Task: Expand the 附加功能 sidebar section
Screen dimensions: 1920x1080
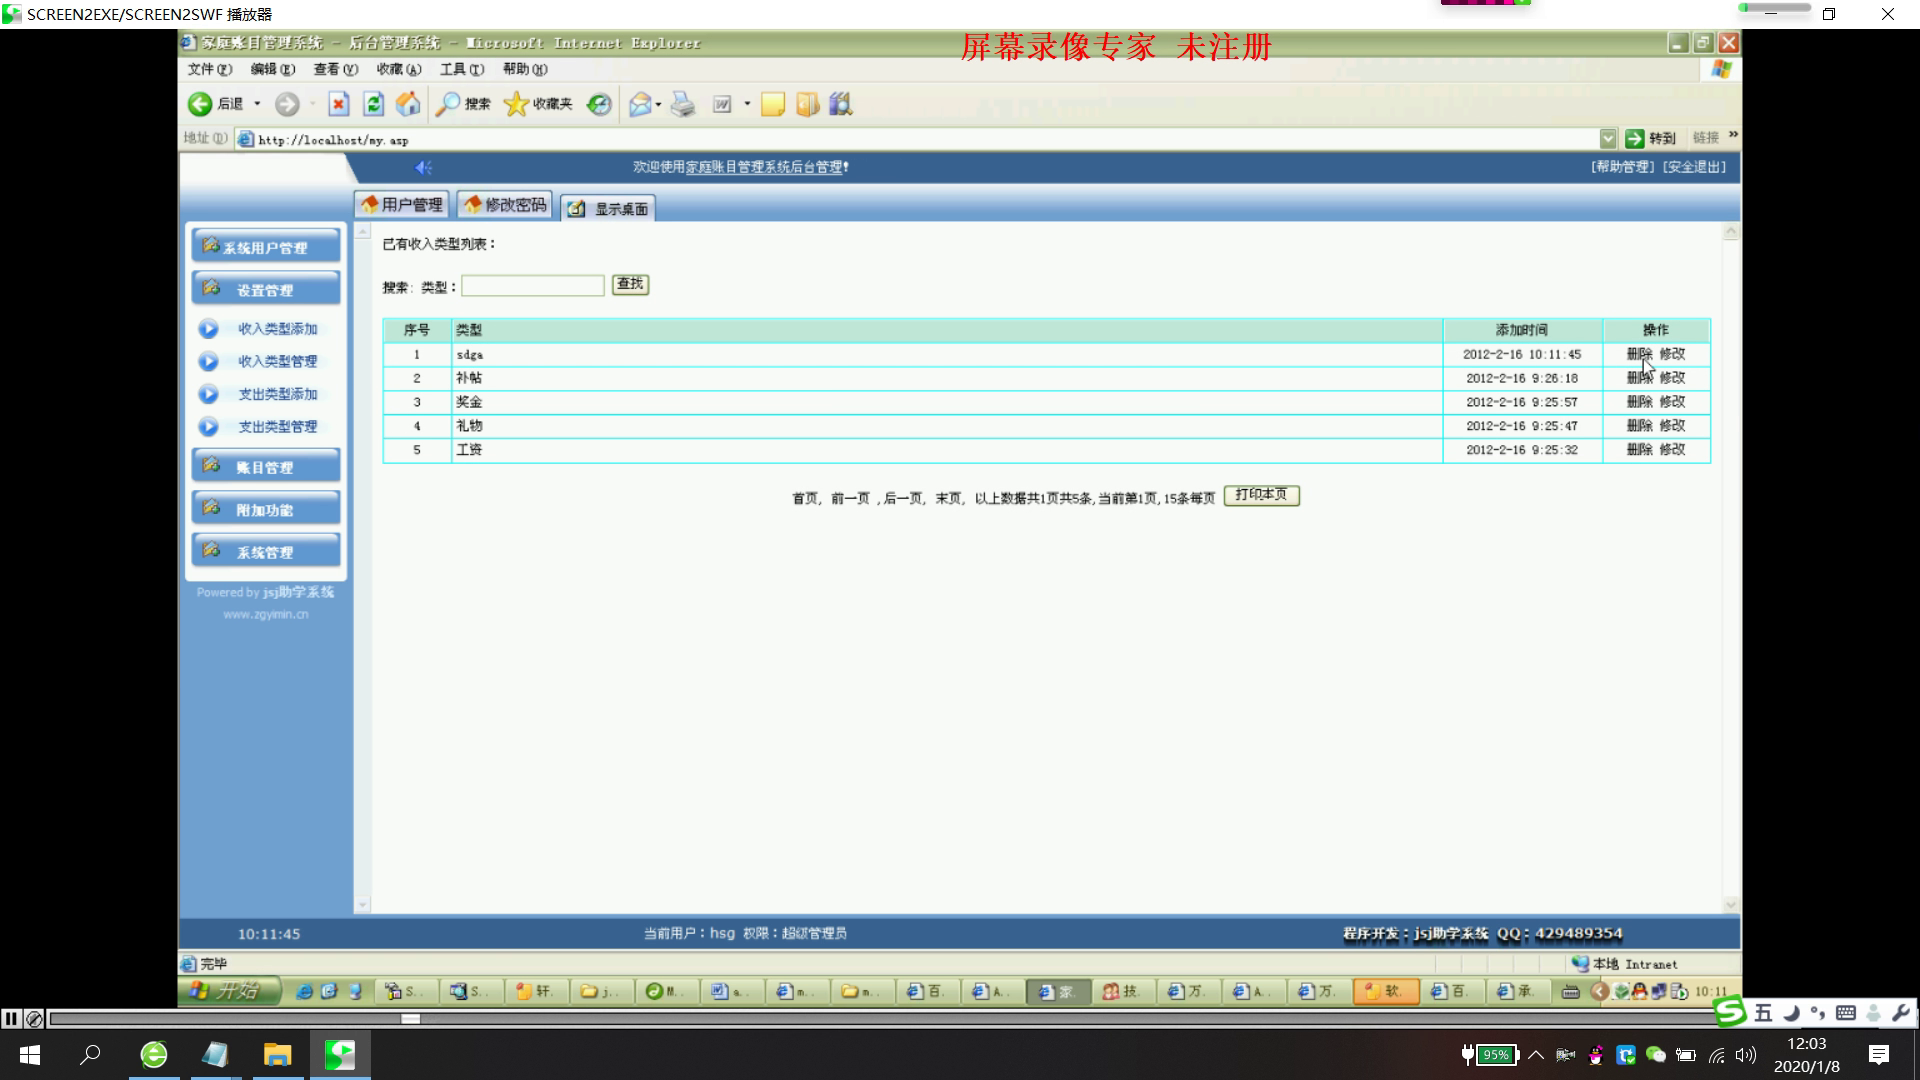Action: tap(266, 508)
